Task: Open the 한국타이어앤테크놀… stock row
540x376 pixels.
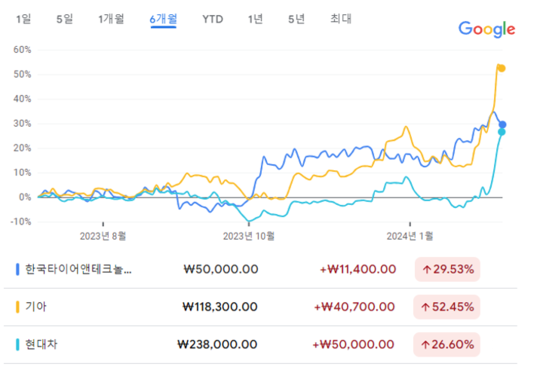Action: [x=260, y=269]
